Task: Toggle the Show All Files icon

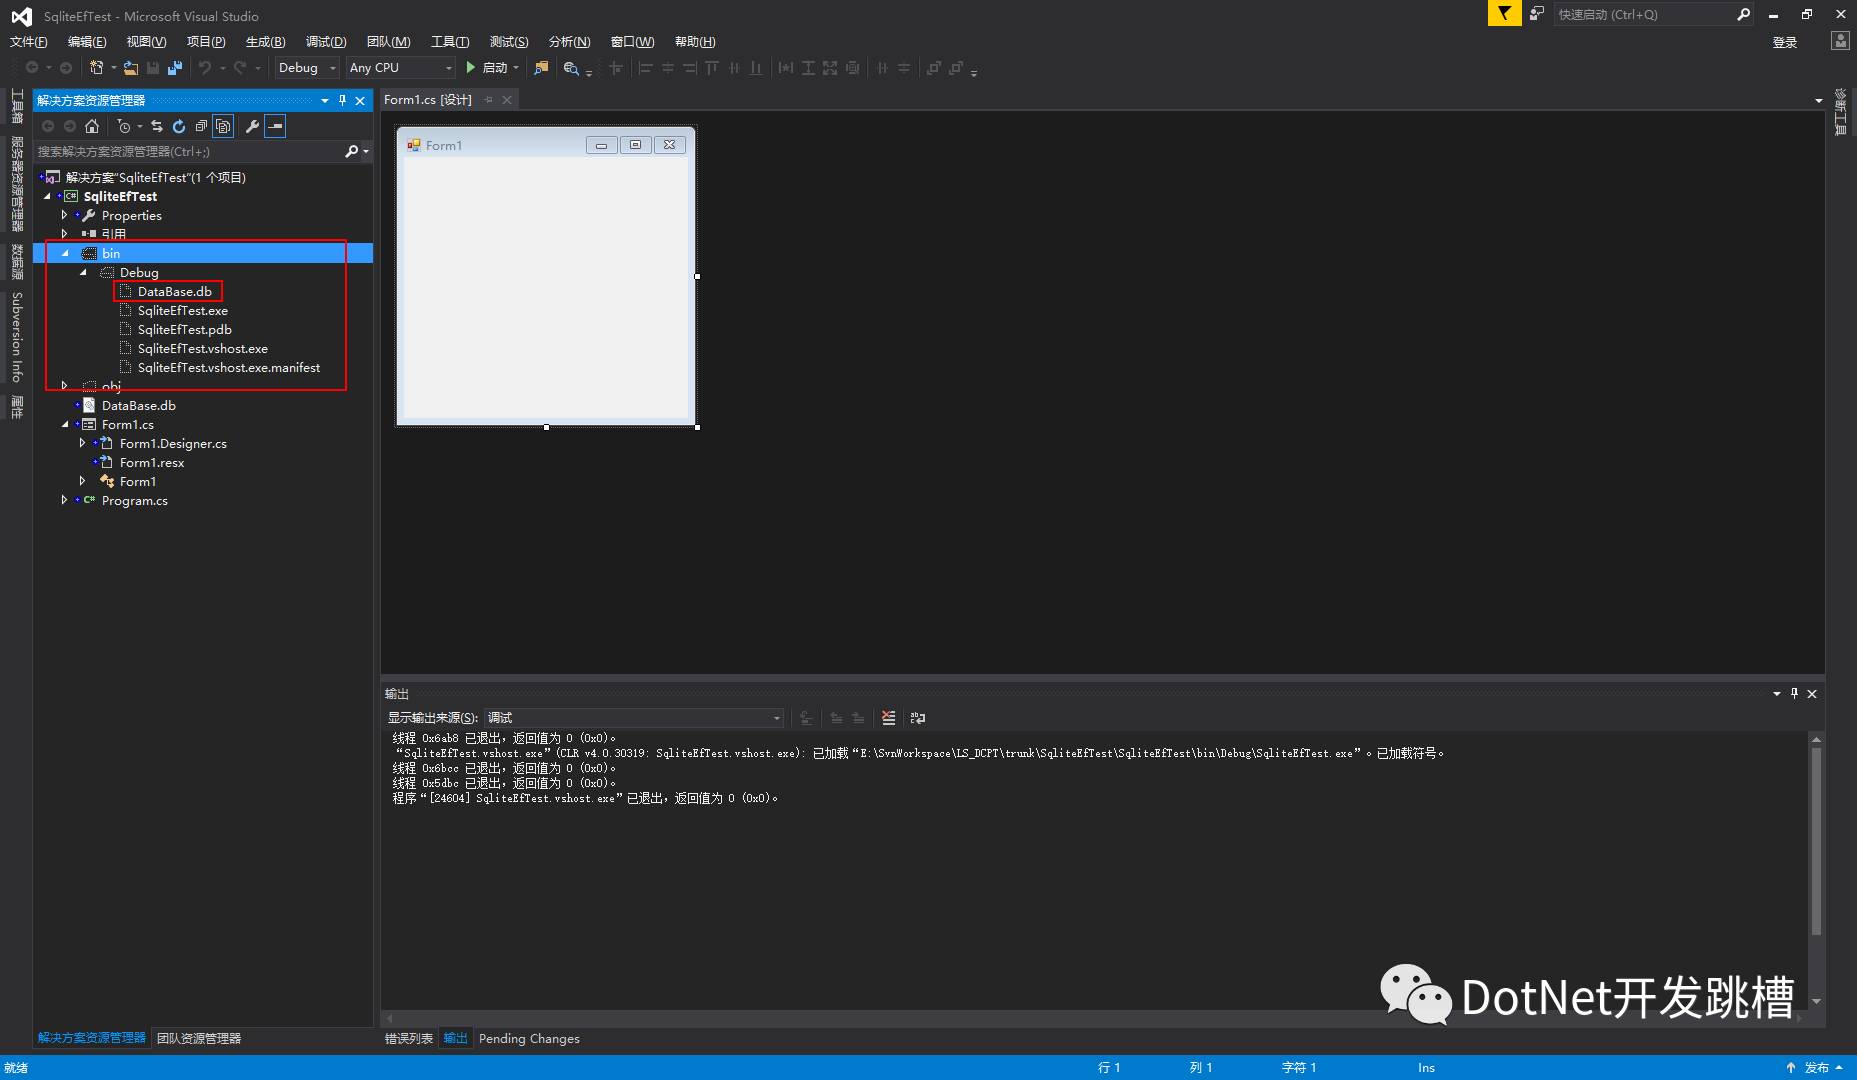Action: (x=223, y=126)
